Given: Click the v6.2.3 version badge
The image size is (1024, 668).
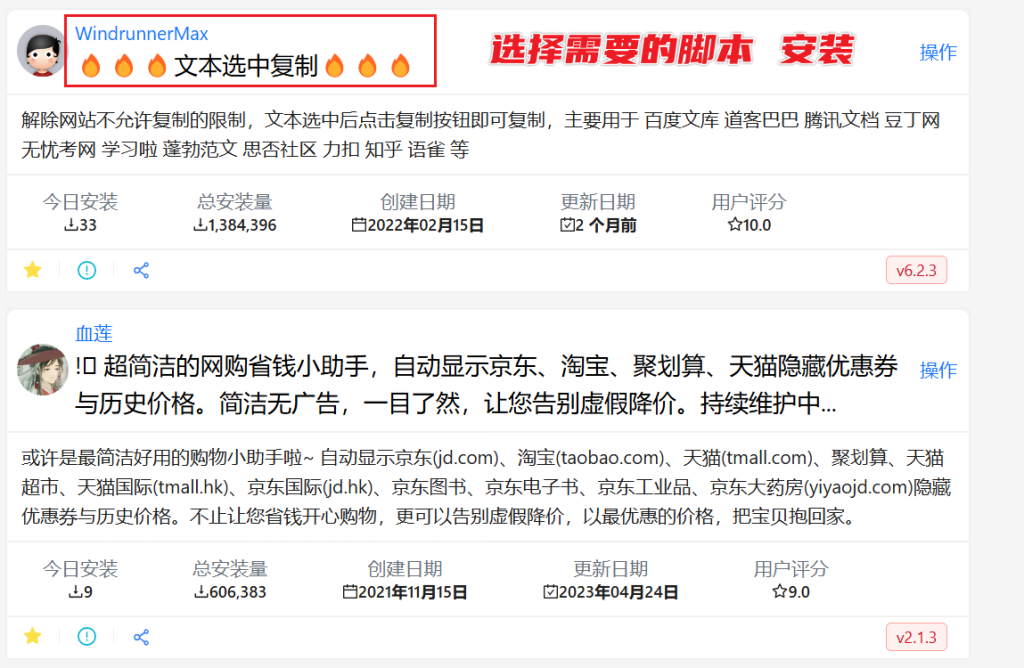Looking at the screenshot, I should pos(916,269).
